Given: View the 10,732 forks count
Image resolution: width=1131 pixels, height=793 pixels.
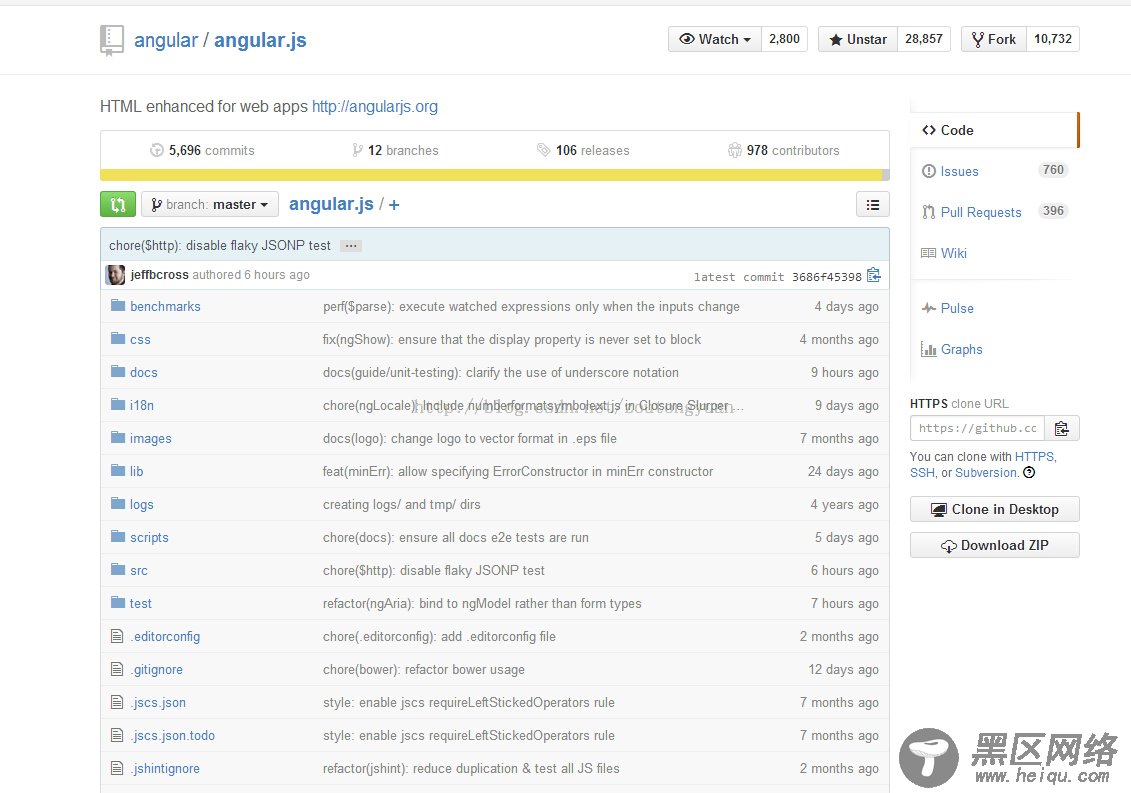Looking at the screenshot, I should click(1052, 39).
